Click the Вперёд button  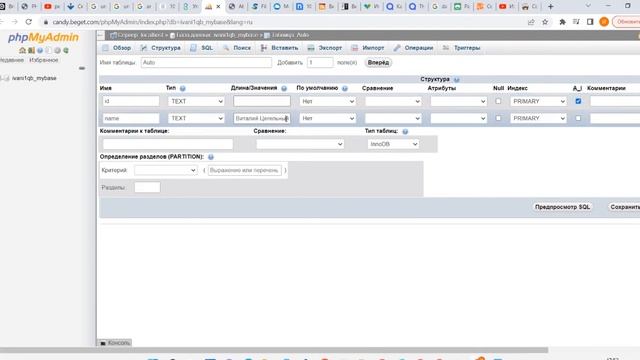click(x=378, y=63)
